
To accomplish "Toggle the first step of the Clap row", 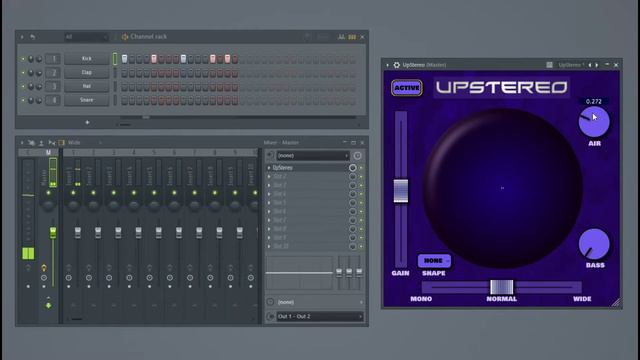I will (124, 73).
